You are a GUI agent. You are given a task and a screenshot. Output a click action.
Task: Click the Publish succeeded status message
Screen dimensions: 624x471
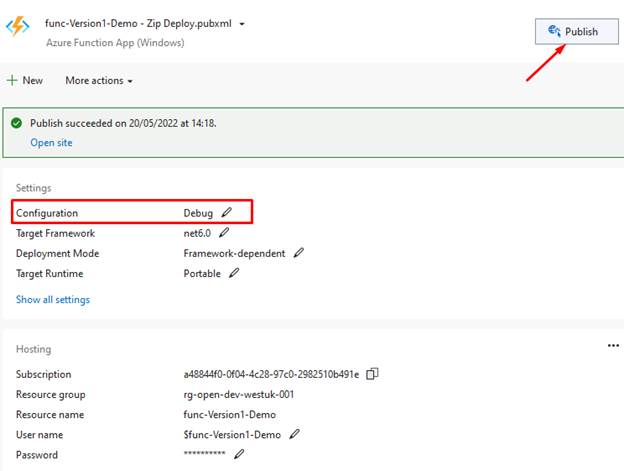(x=123, y=123)
